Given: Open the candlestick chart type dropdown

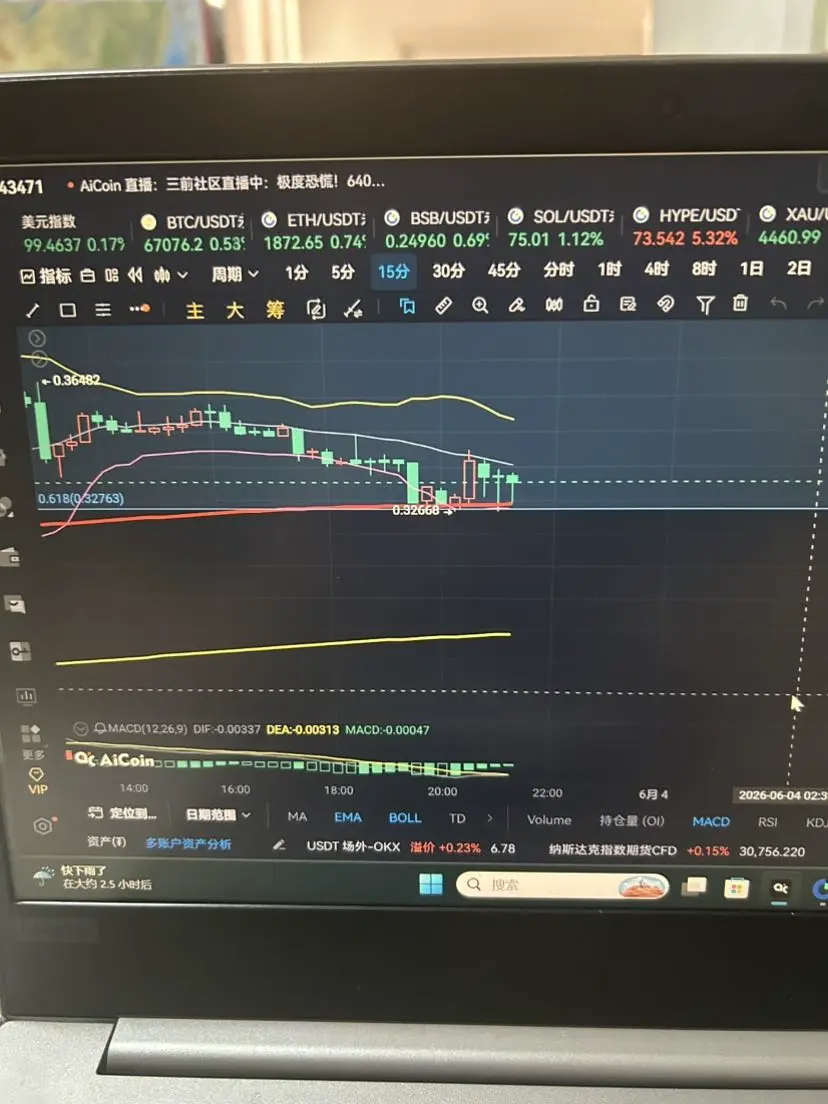Looking at the screenshot, I should [x=171, y=275].
